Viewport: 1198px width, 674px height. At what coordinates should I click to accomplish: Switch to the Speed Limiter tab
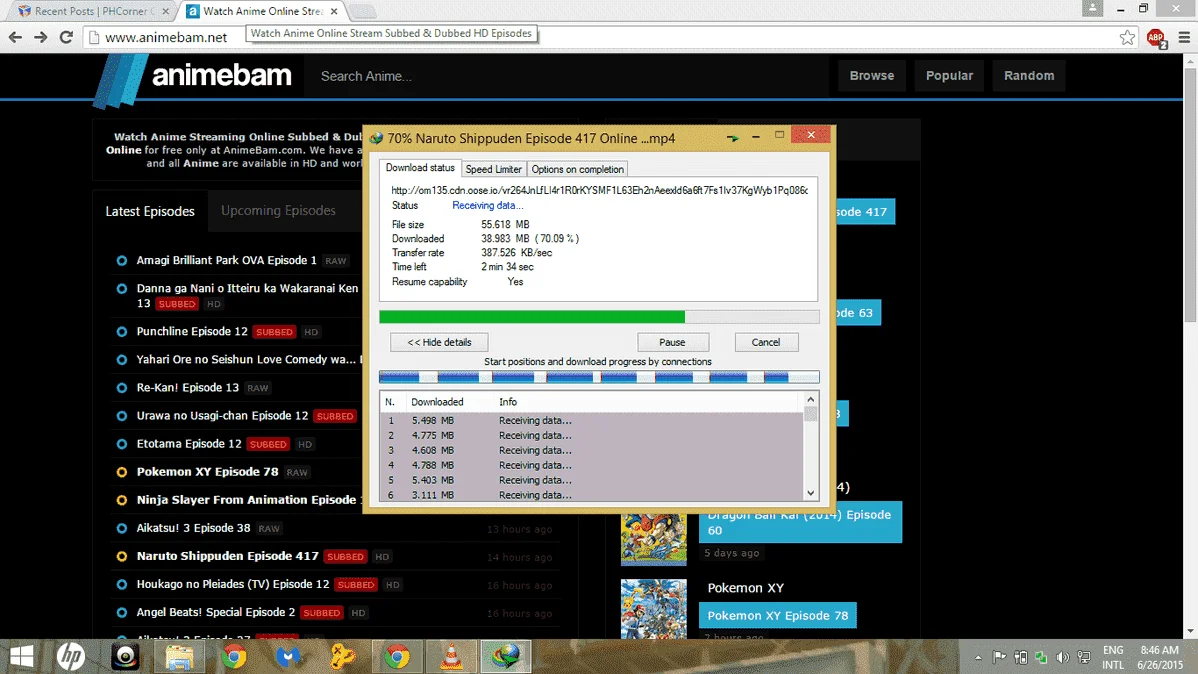click(494, 169)
